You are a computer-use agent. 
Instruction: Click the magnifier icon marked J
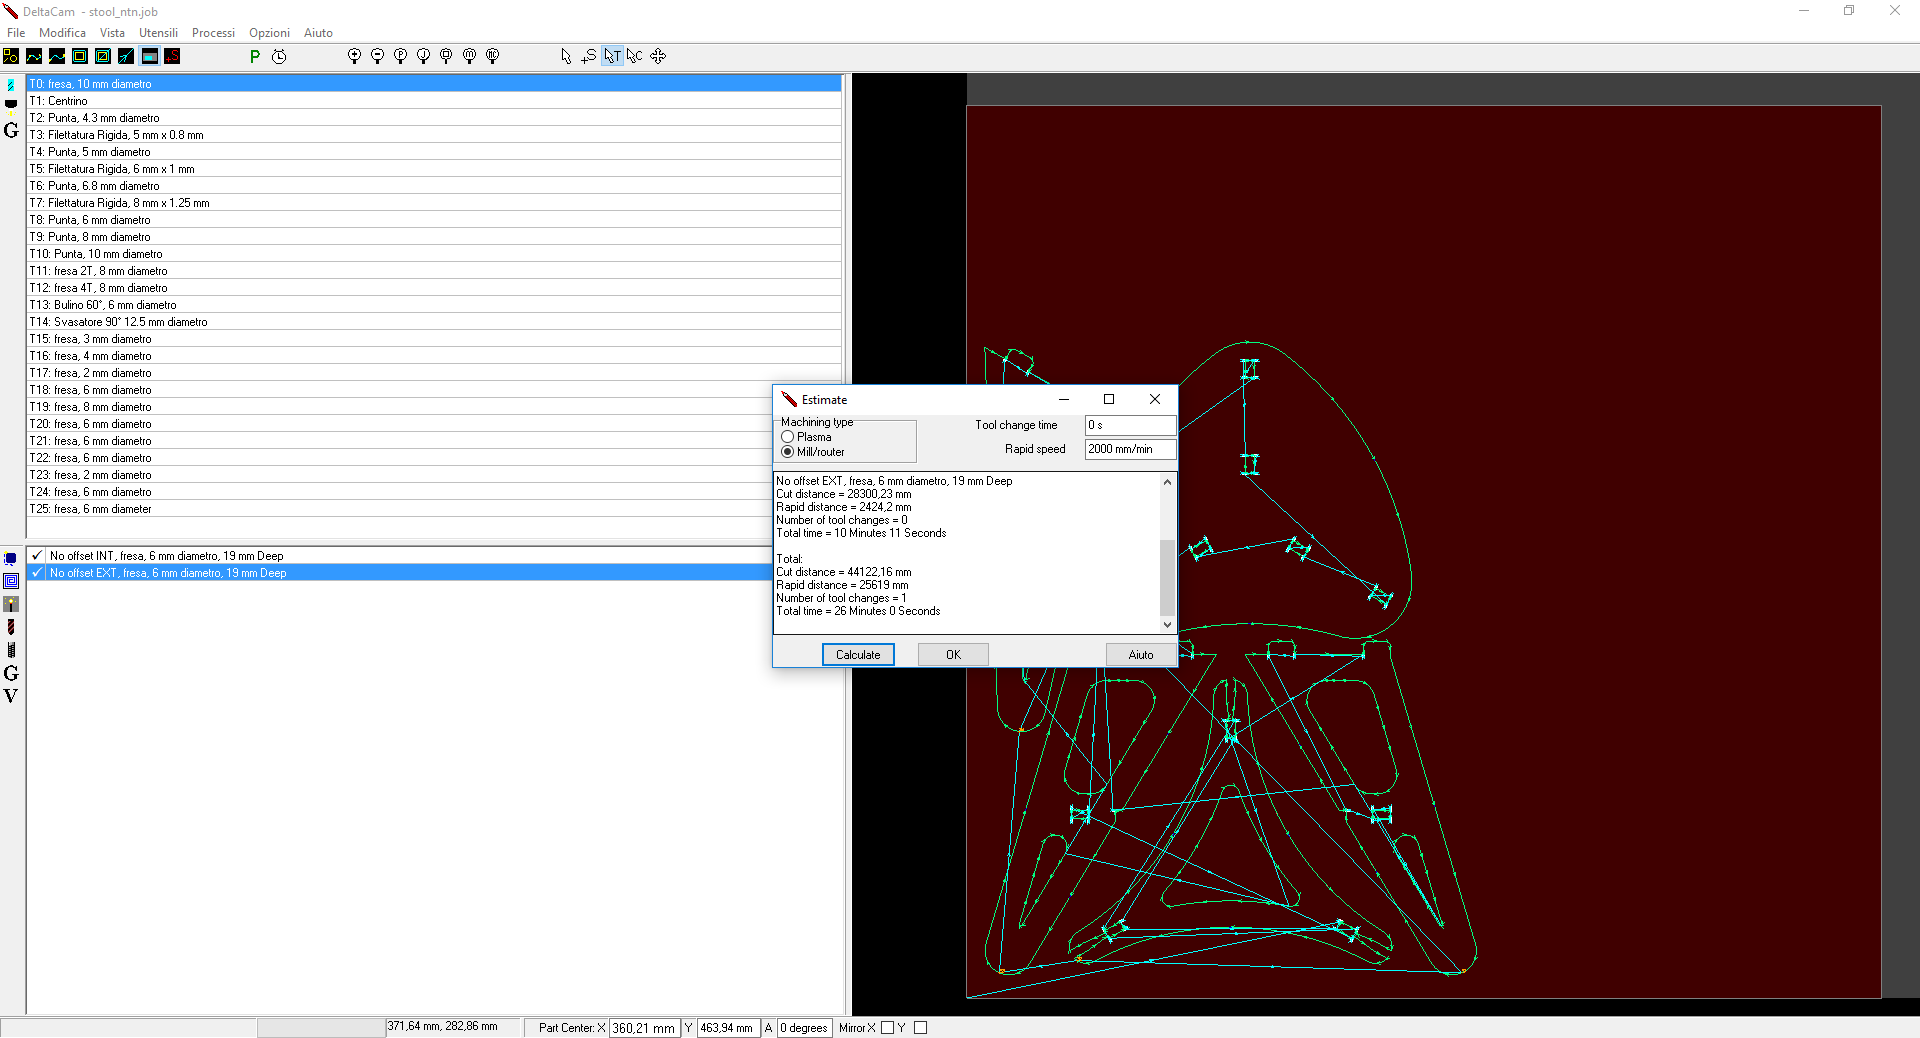(423, 56)
